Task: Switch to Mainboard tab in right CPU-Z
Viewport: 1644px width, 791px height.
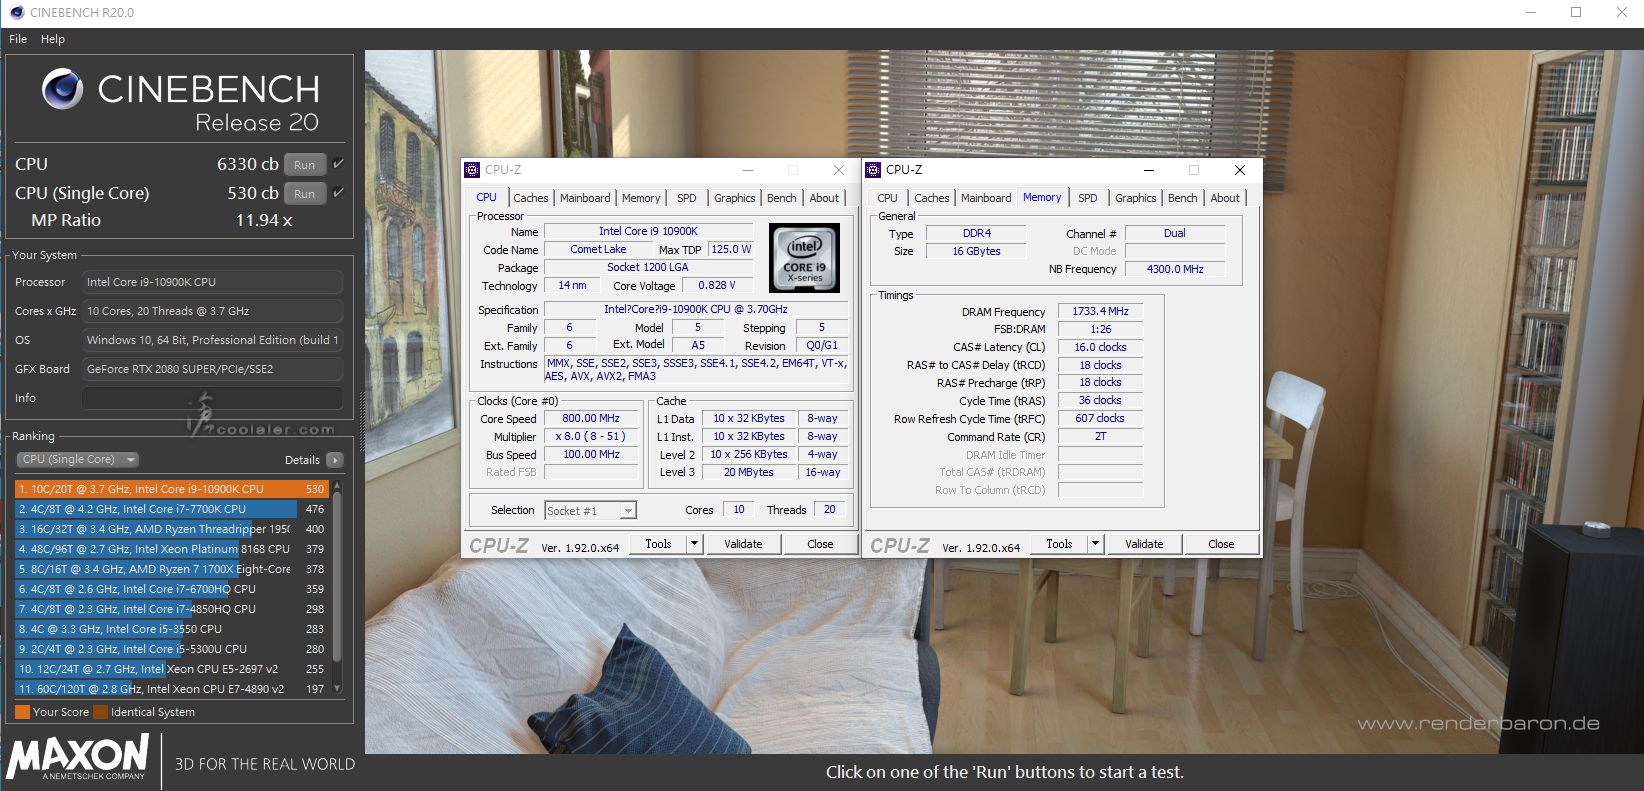Action: 986,198
